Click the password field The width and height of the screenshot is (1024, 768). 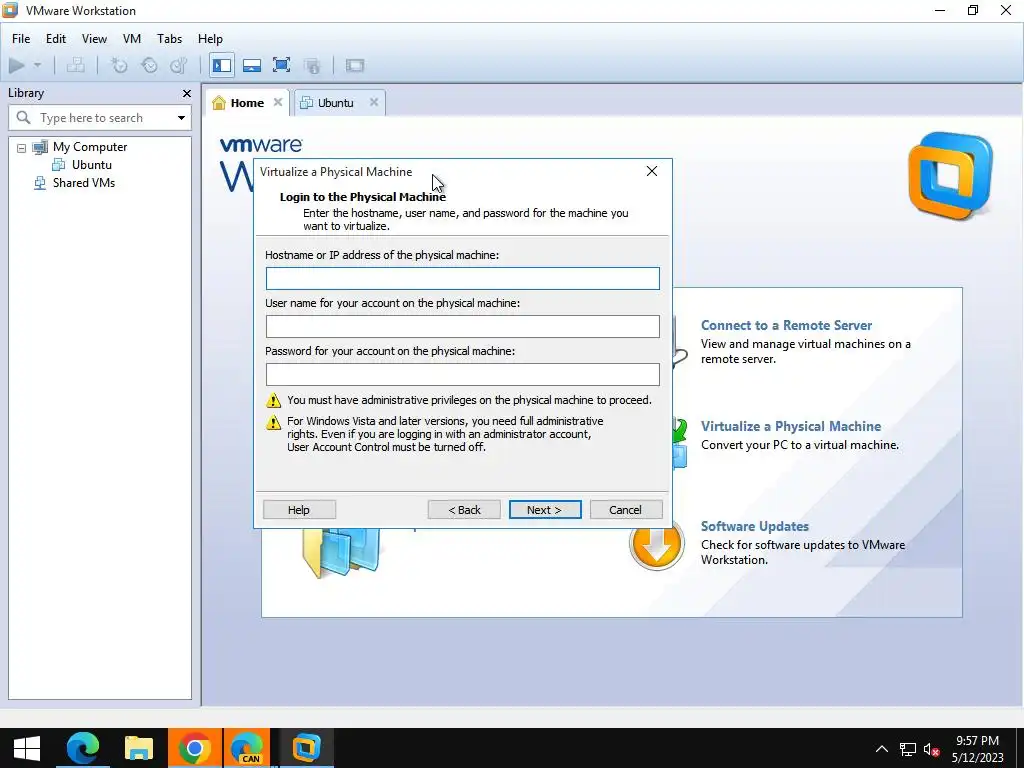click(x=462, y=374)
